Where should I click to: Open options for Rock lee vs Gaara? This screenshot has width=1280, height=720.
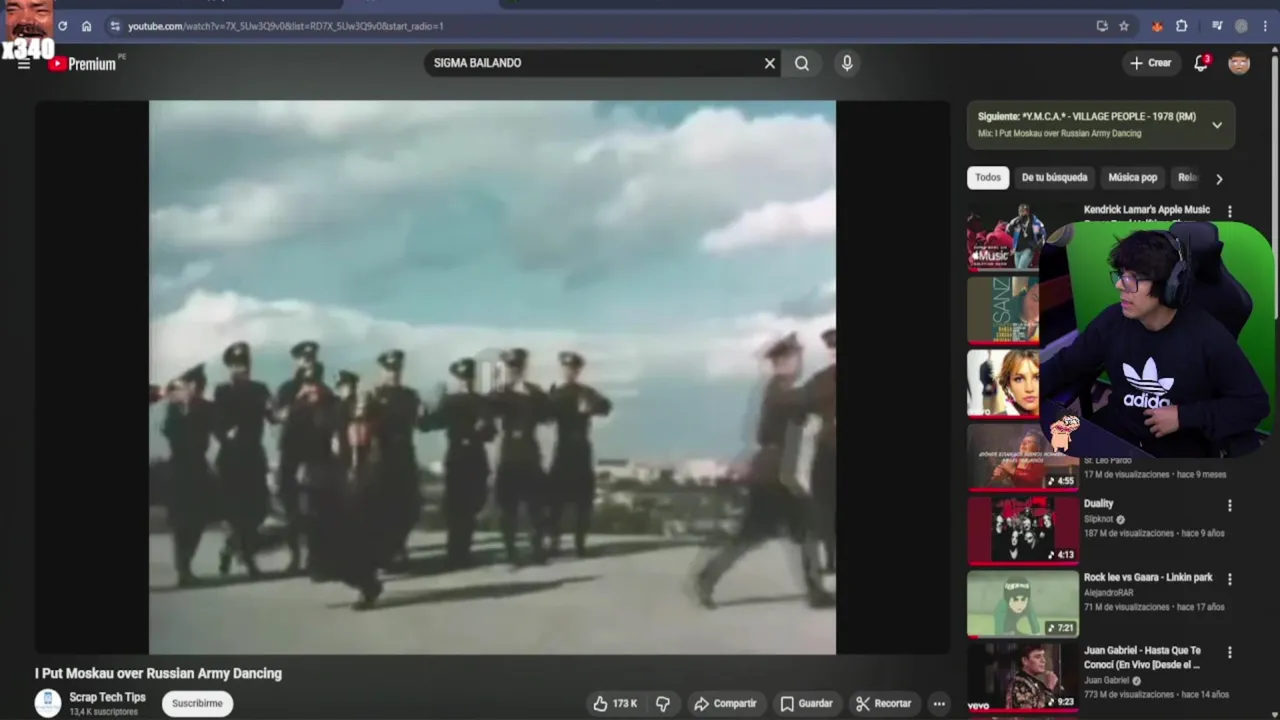pyautogui.click(x=1230, y=579)
